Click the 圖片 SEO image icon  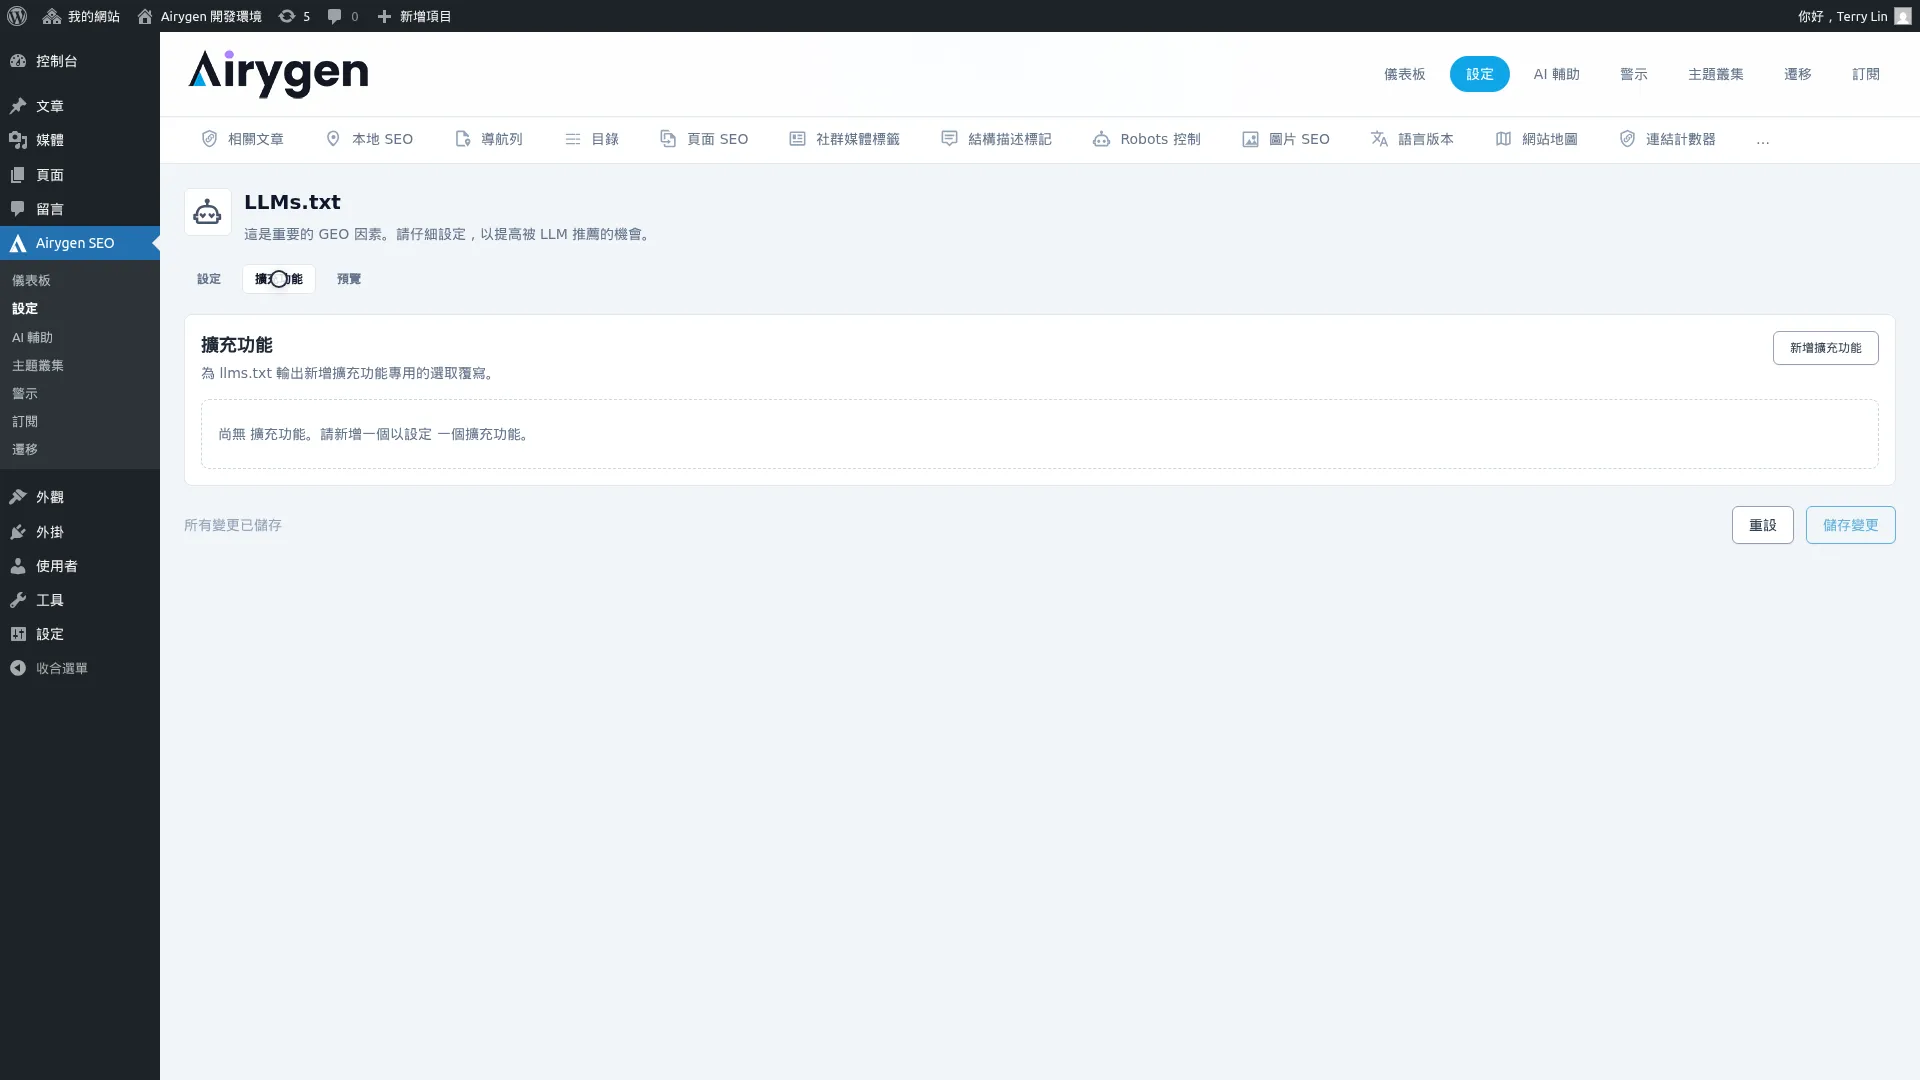click(1250, 139)
